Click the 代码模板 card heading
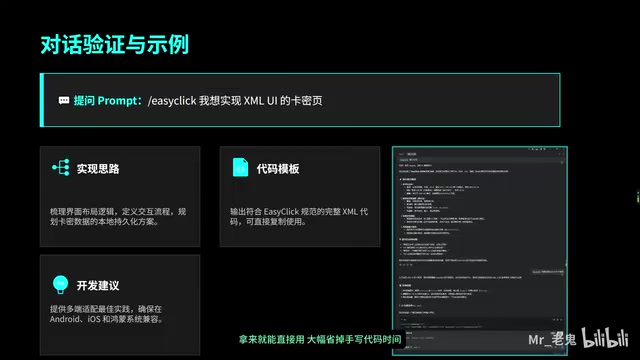 (278, 169)
